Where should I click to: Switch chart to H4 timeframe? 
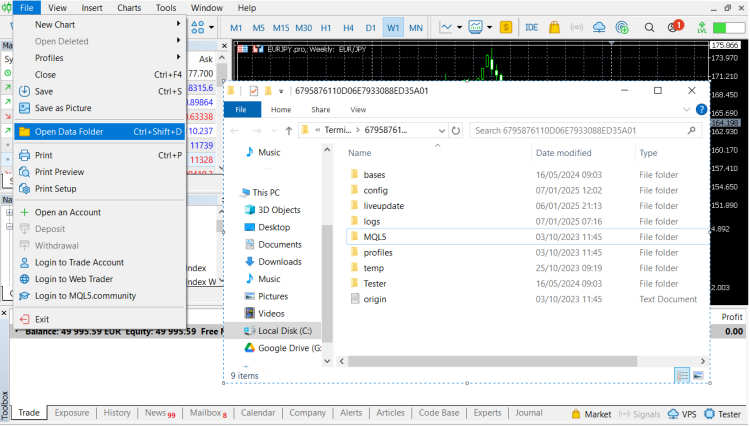(348, 27)
